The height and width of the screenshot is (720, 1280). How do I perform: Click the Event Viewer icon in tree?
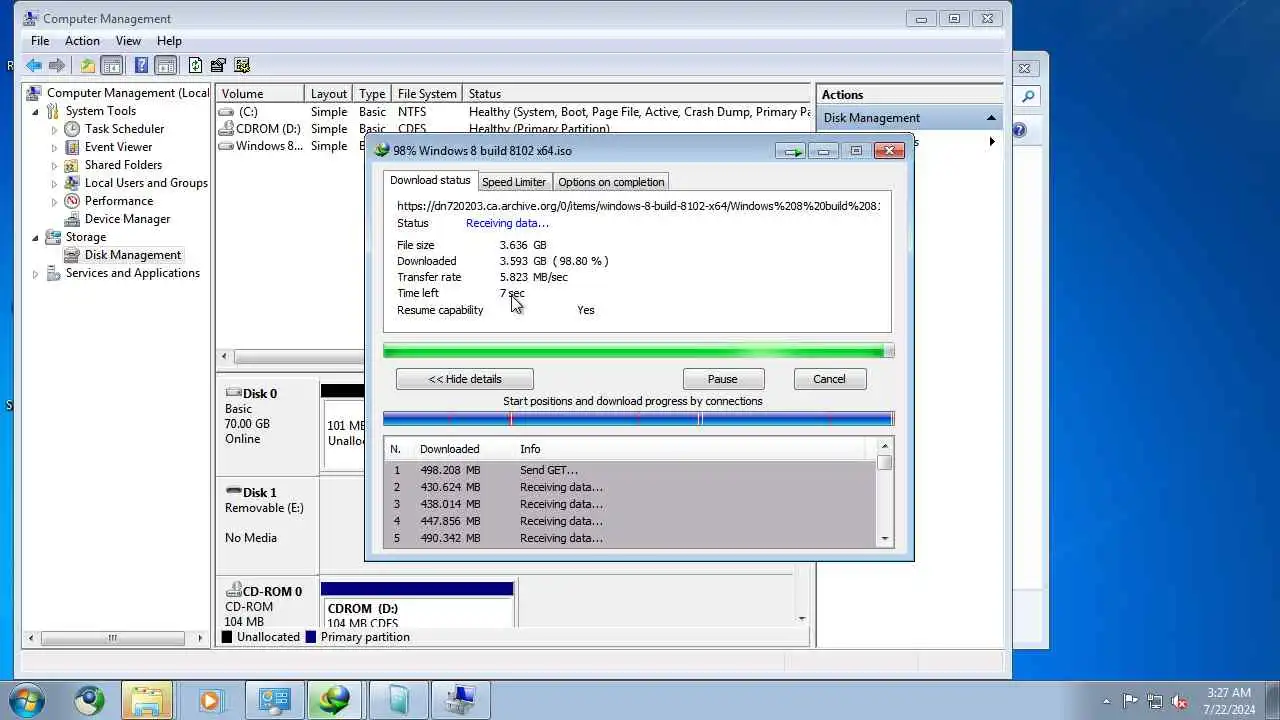(x=72, y=147)
